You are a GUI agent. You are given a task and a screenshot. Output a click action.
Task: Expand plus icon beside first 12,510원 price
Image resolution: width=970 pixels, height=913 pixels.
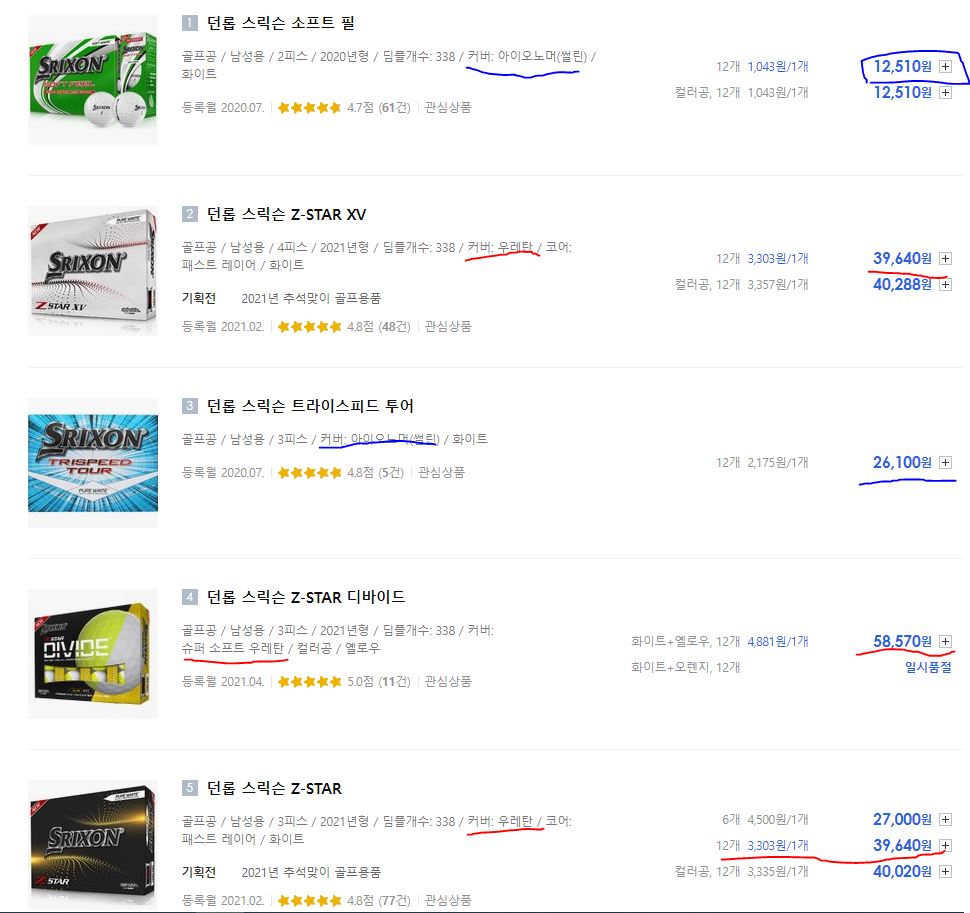[x=945, y=67]
